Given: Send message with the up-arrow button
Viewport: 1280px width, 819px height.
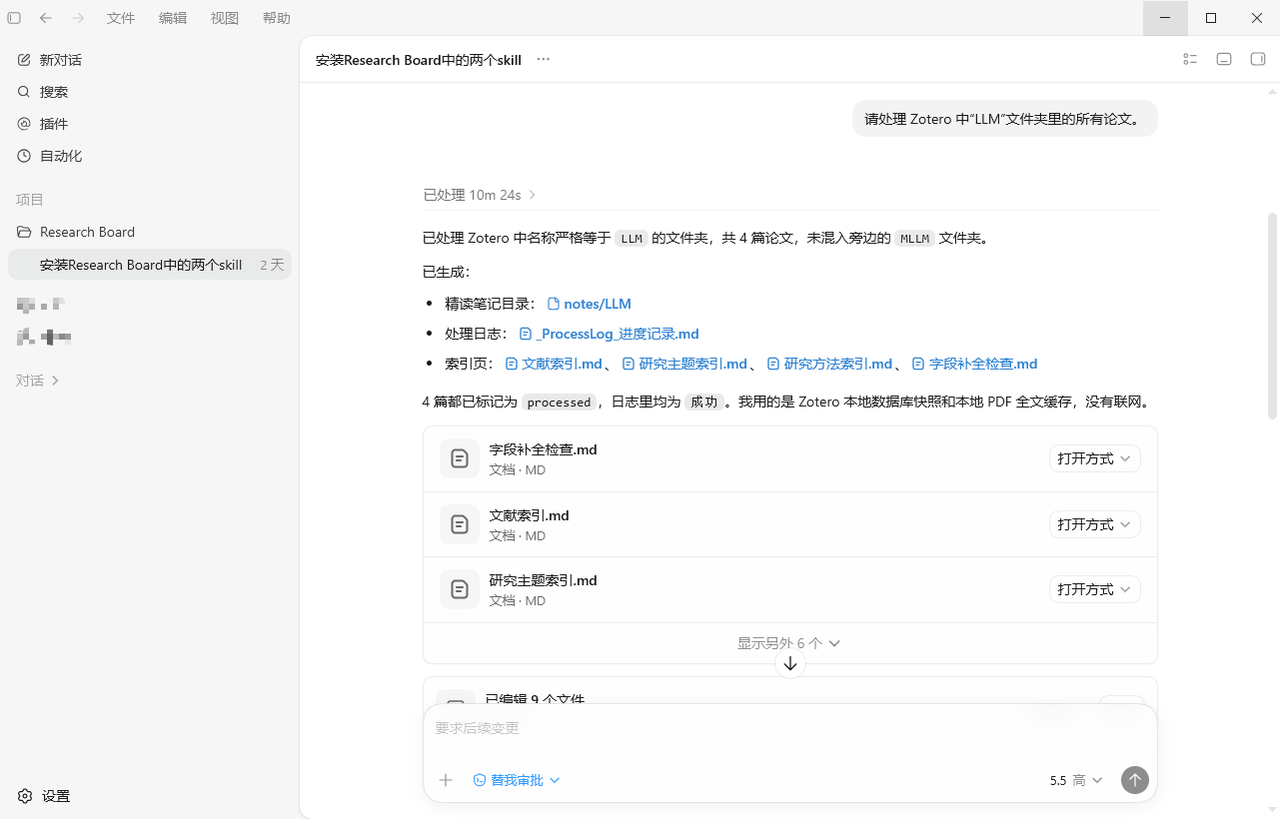Looking at the screenshot, I should (1135, 780).
